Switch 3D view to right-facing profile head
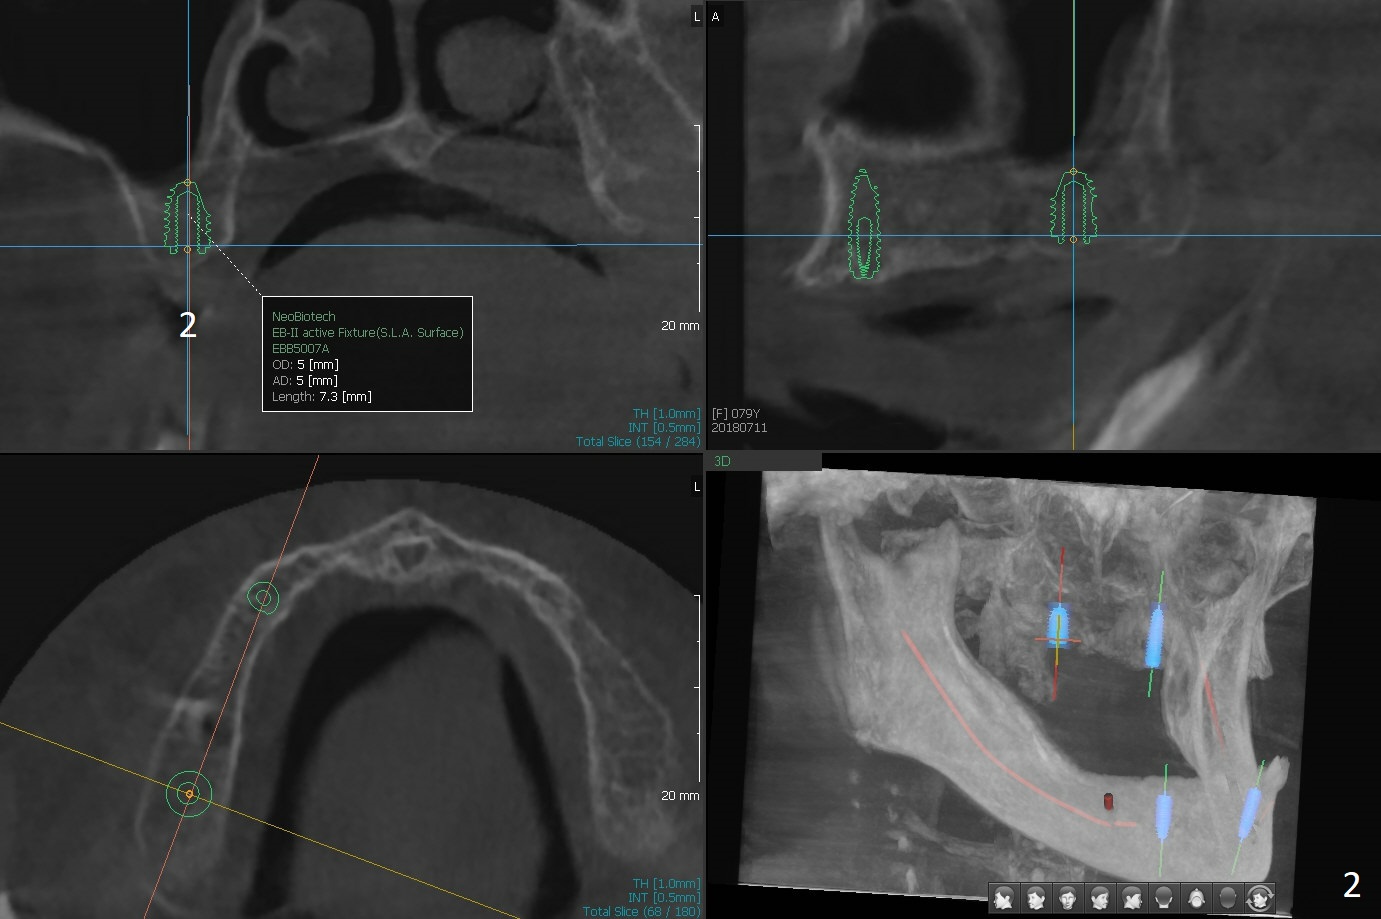1381x919 pixels. click(x=1132, y=898)
